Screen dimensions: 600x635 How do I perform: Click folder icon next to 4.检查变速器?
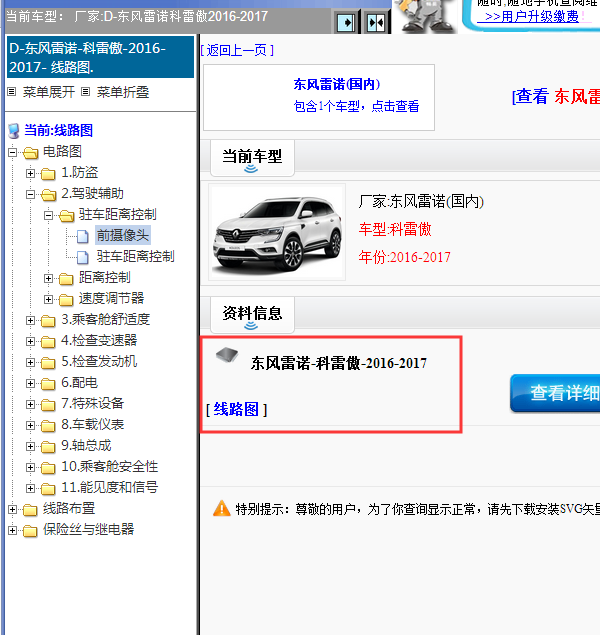click(48, 342)
